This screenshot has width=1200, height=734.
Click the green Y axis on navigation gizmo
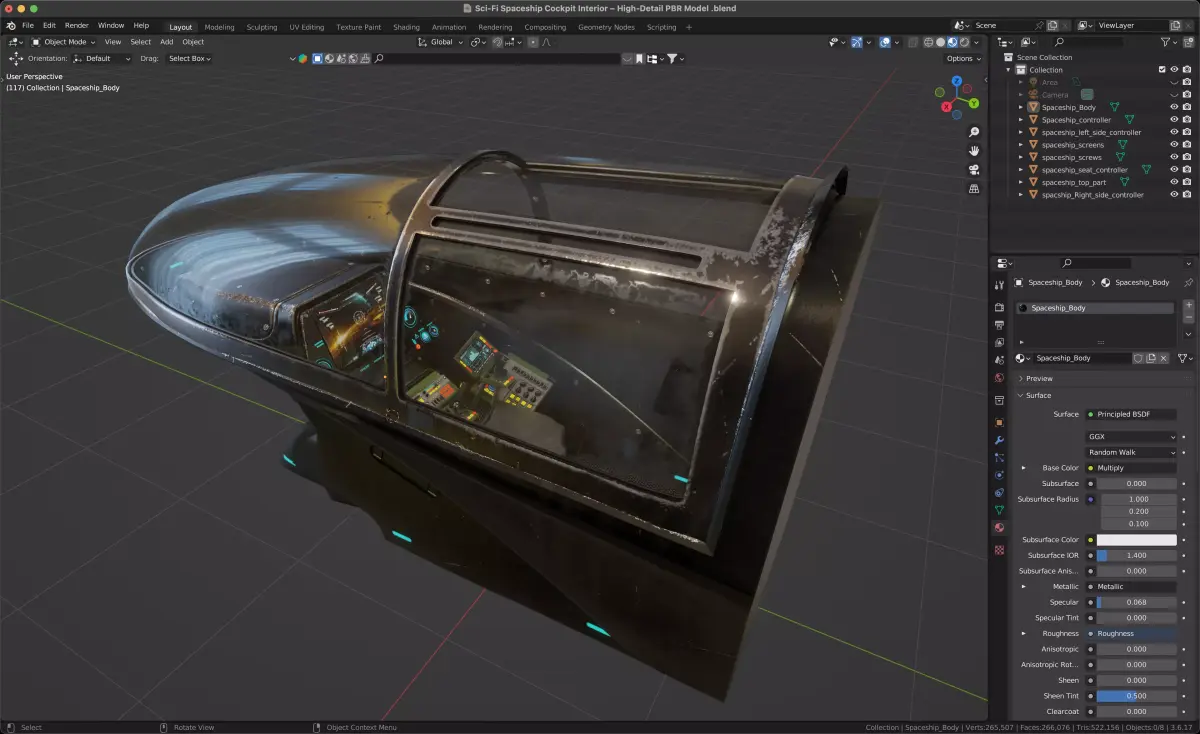[973, 102]
